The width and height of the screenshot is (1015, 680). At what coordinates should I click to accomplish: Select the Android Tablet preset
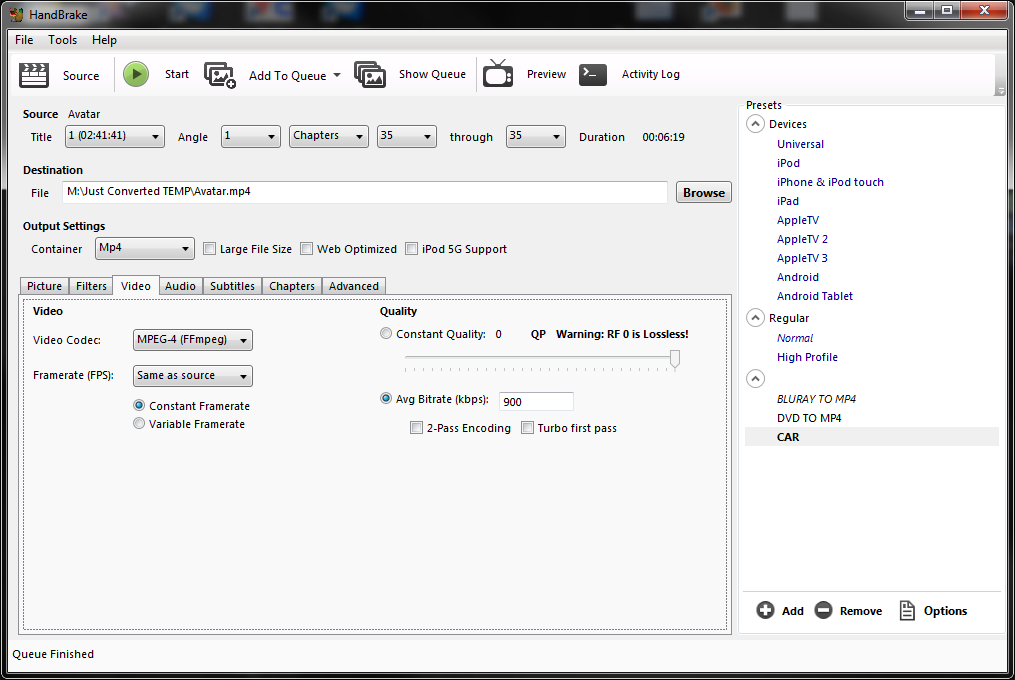815,296
